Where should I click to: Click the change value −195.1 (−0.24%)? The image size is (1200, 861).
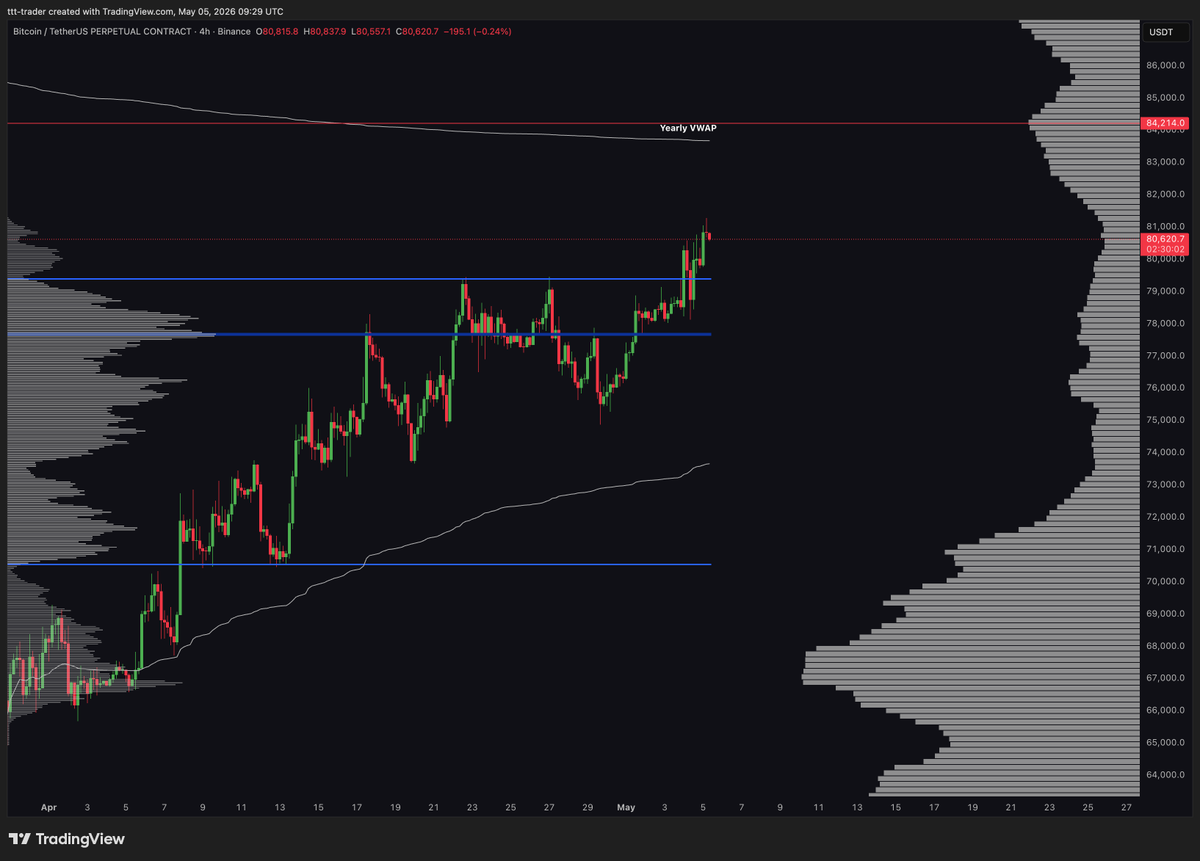pos(478,32)
